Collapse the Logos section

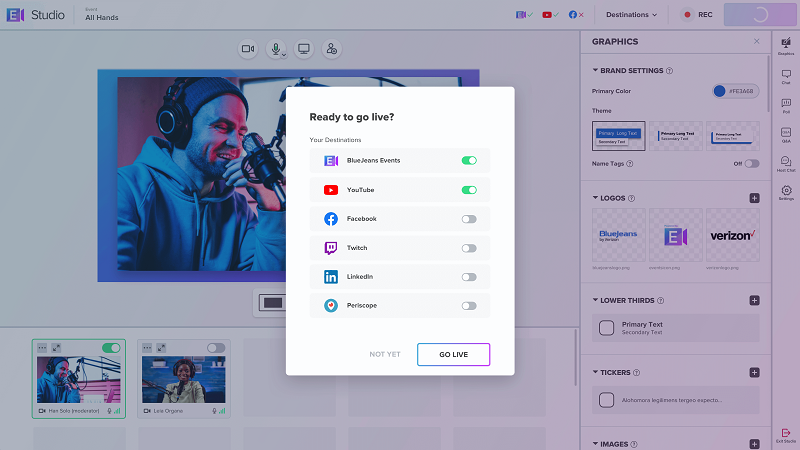595,197
